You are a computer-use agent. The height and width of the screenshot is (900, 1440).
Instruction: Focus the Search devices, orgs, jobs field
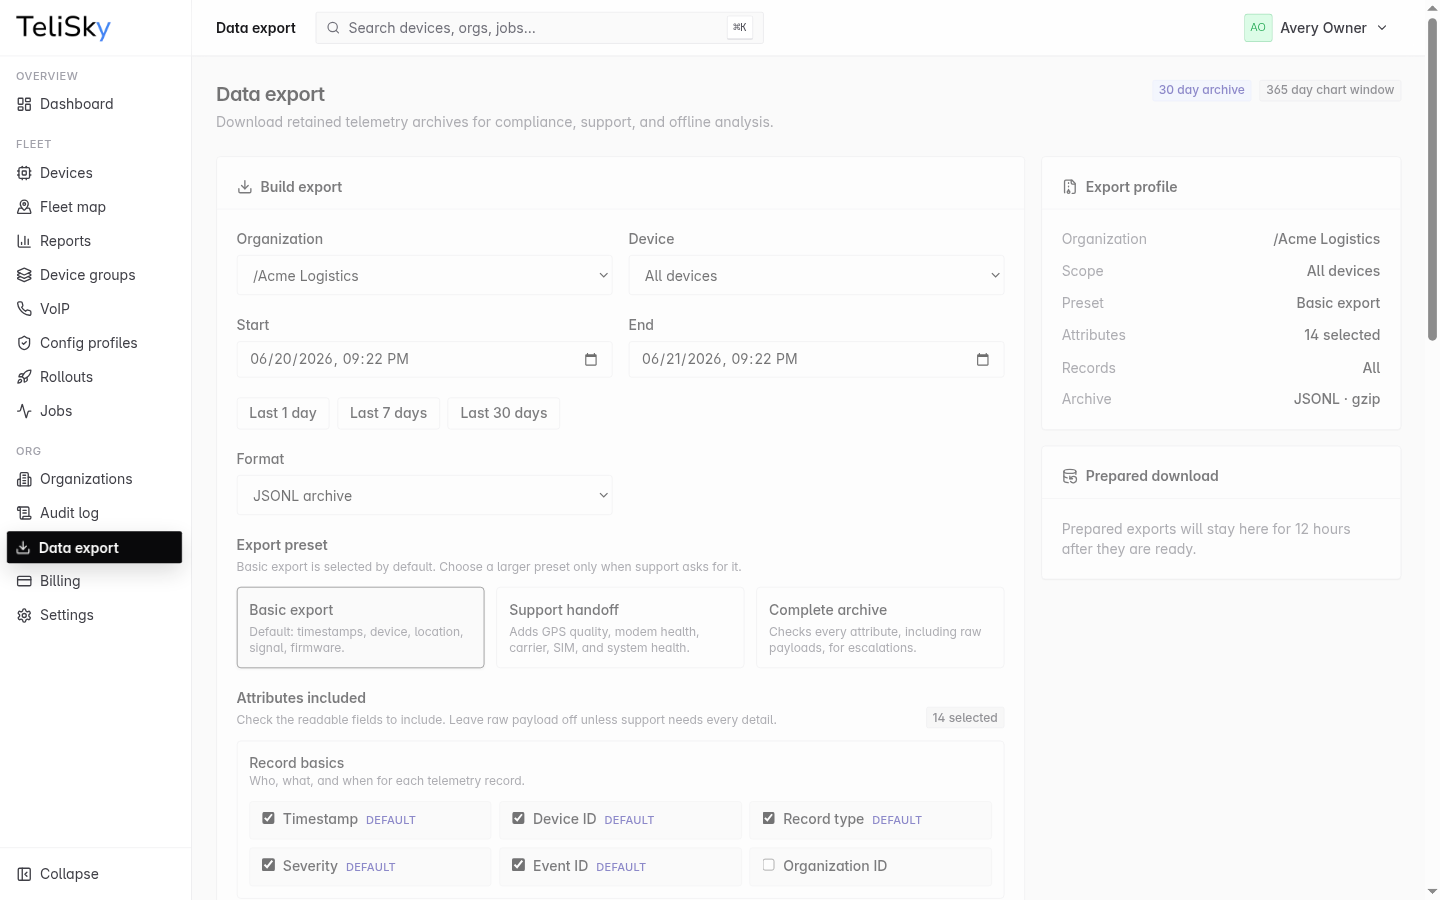(540, 28)
